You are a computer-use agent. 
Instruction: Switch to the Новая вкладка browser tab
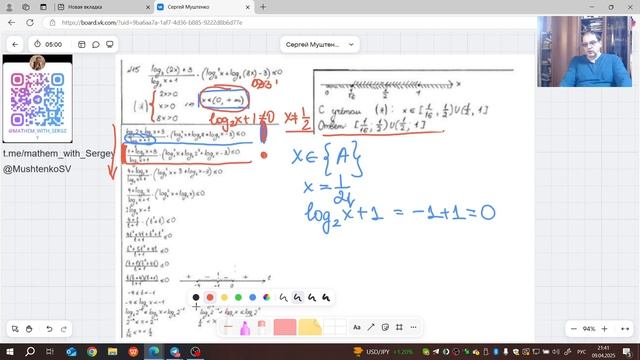pos(103,7)
